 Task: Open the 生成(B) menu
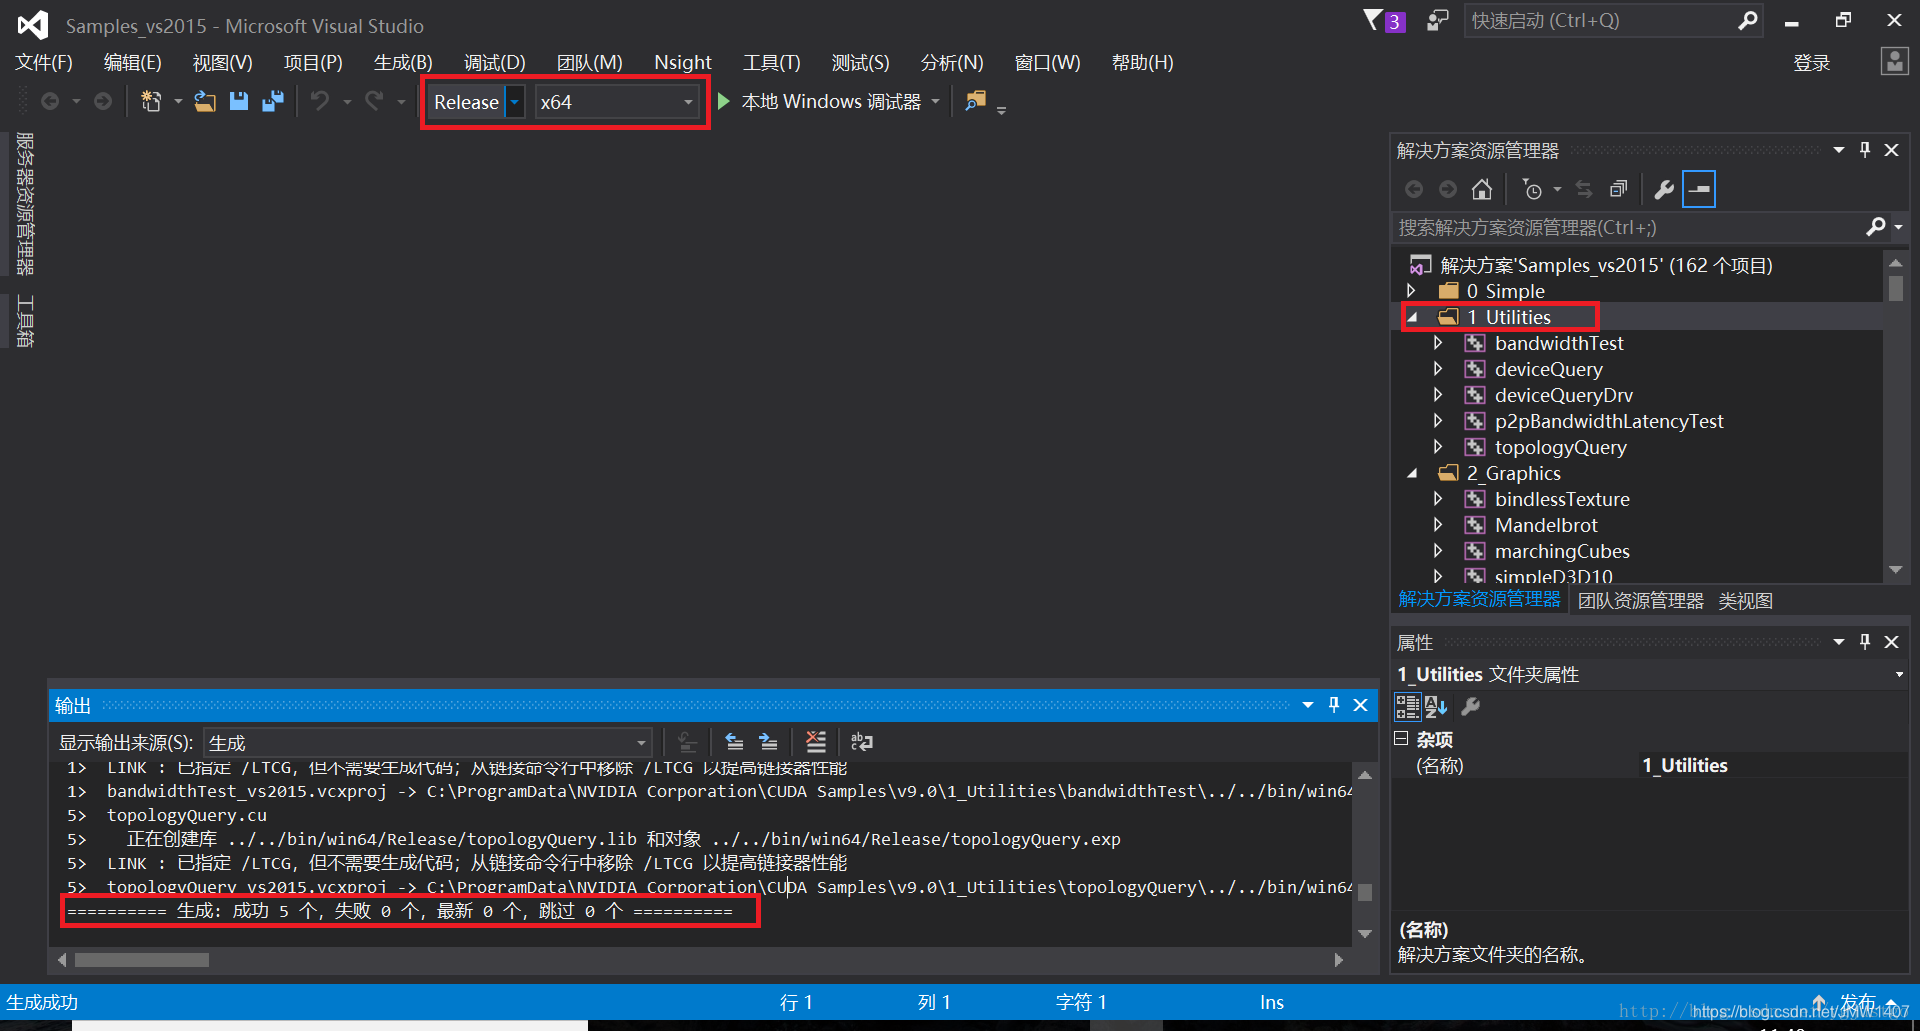click(403, 62)
